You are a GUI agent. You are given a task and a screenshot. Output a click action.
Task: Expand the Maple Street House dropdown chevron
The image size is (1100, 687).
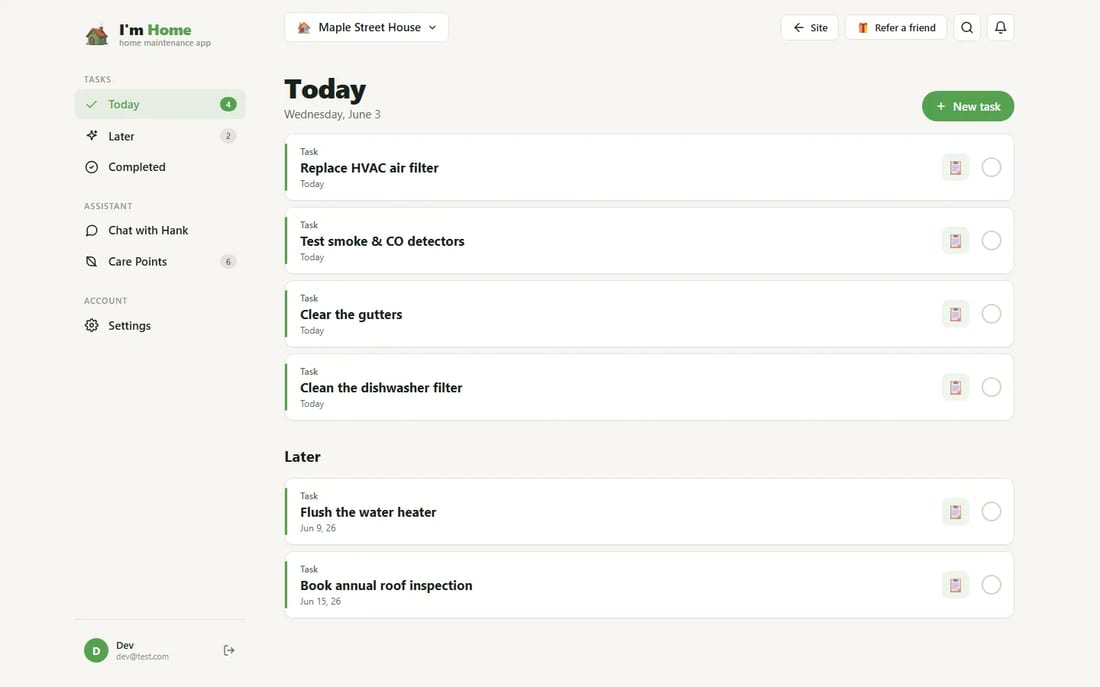(432, 27)
